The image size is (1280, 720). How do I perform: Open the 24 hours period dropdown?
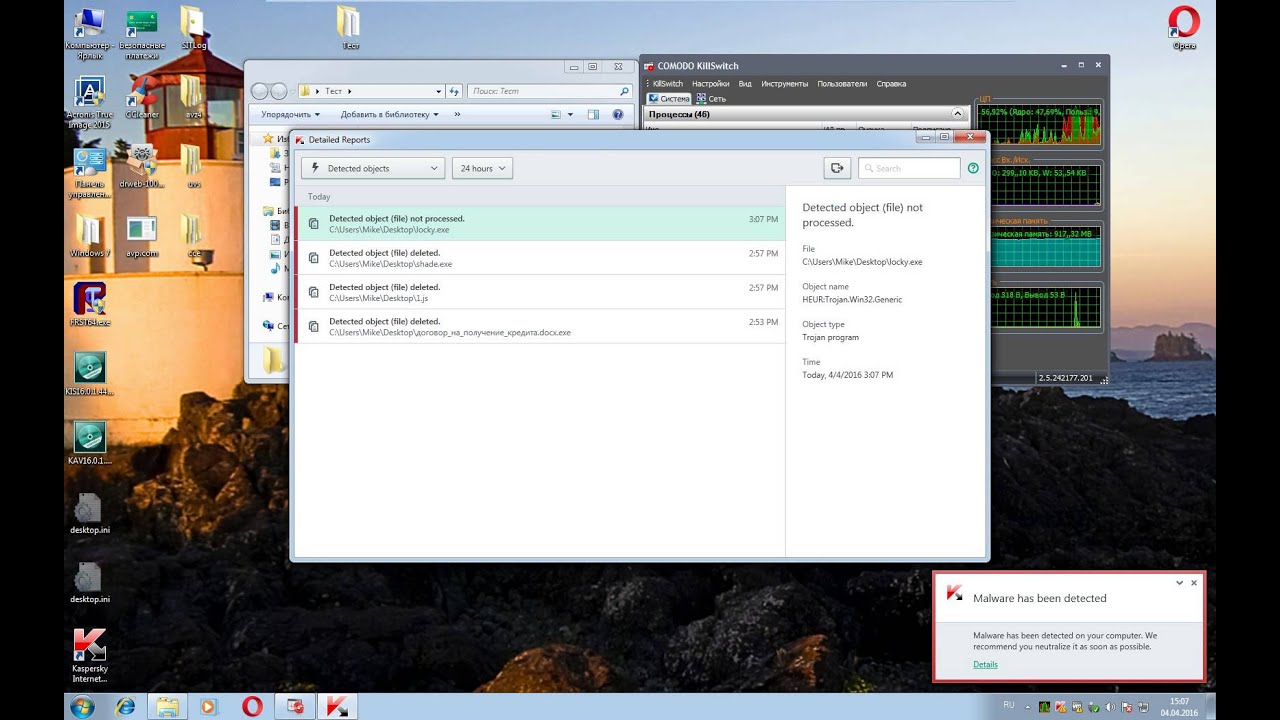(482, 168)
